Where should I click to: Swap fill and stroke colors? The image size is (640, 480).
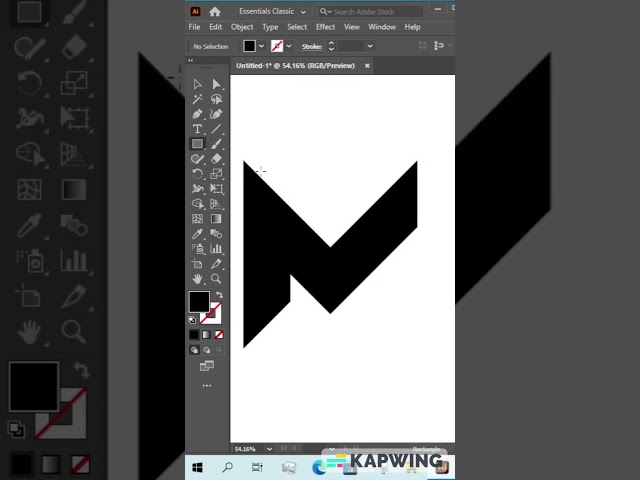tap(219, 294)
